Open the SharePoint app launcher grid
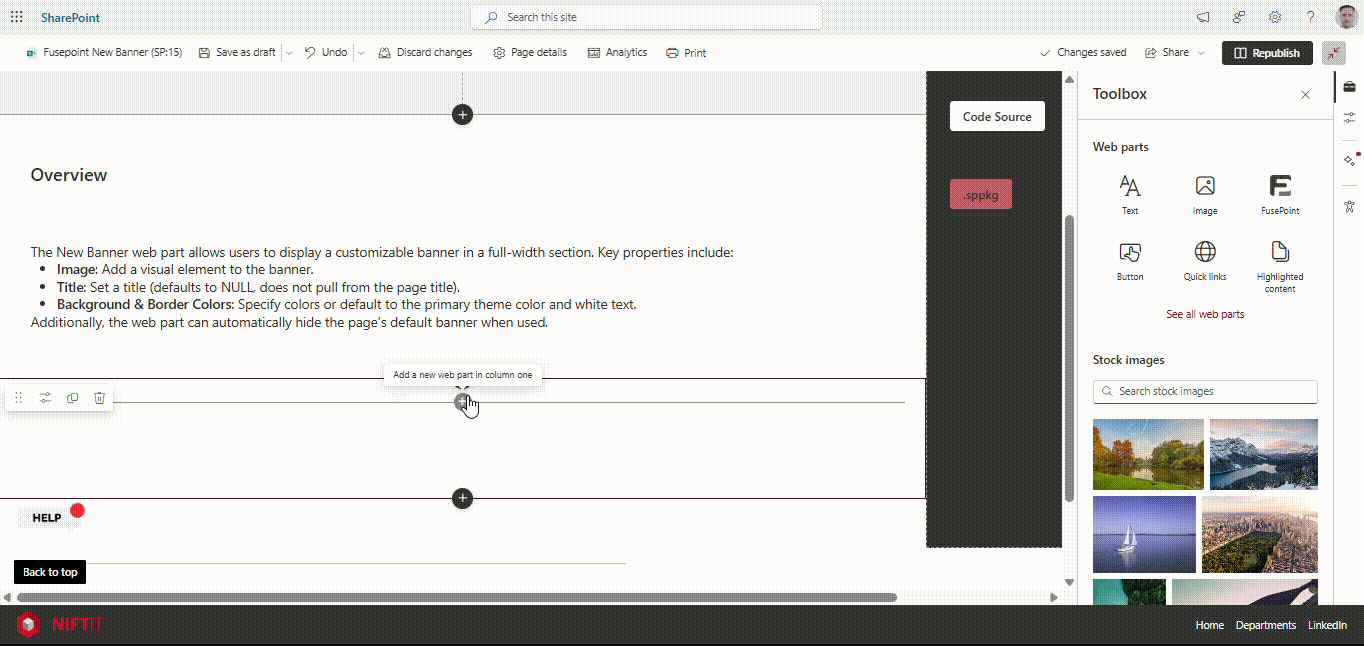1364x646 pixels. (17, 17)
